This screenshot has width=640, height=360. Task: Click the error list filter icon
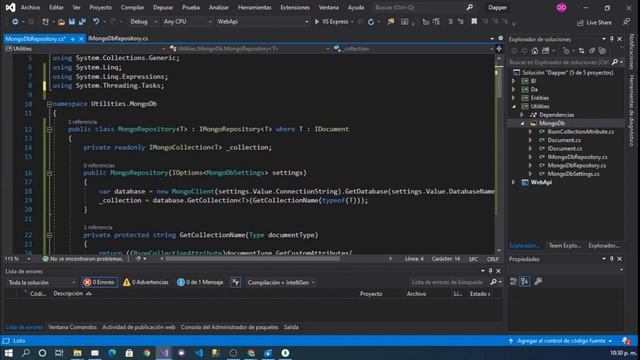tap(236, 282)
